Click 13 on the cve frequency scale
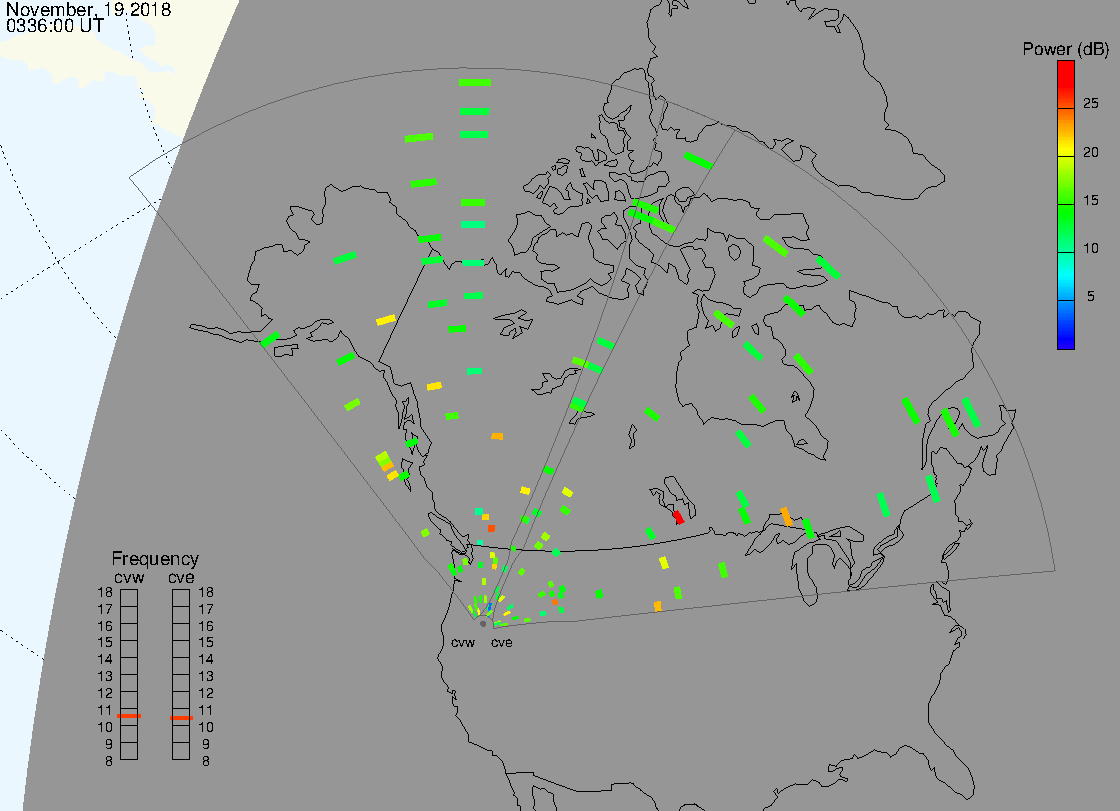This screenshot has width=1120, height=811. pyautogui.click(x=206, y=676)
